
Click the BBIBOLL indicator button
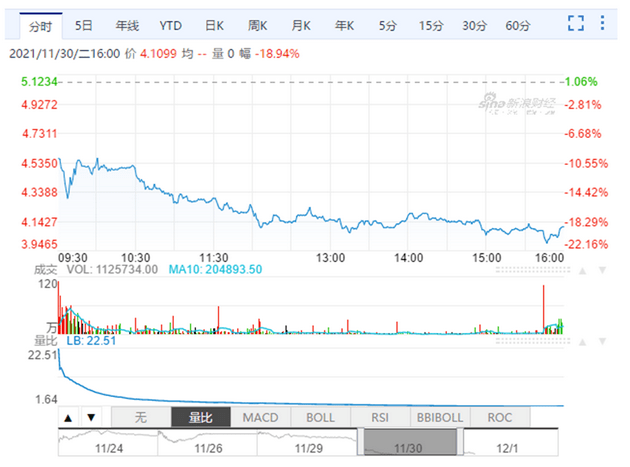pyautogui.click(x=439, y=416)
